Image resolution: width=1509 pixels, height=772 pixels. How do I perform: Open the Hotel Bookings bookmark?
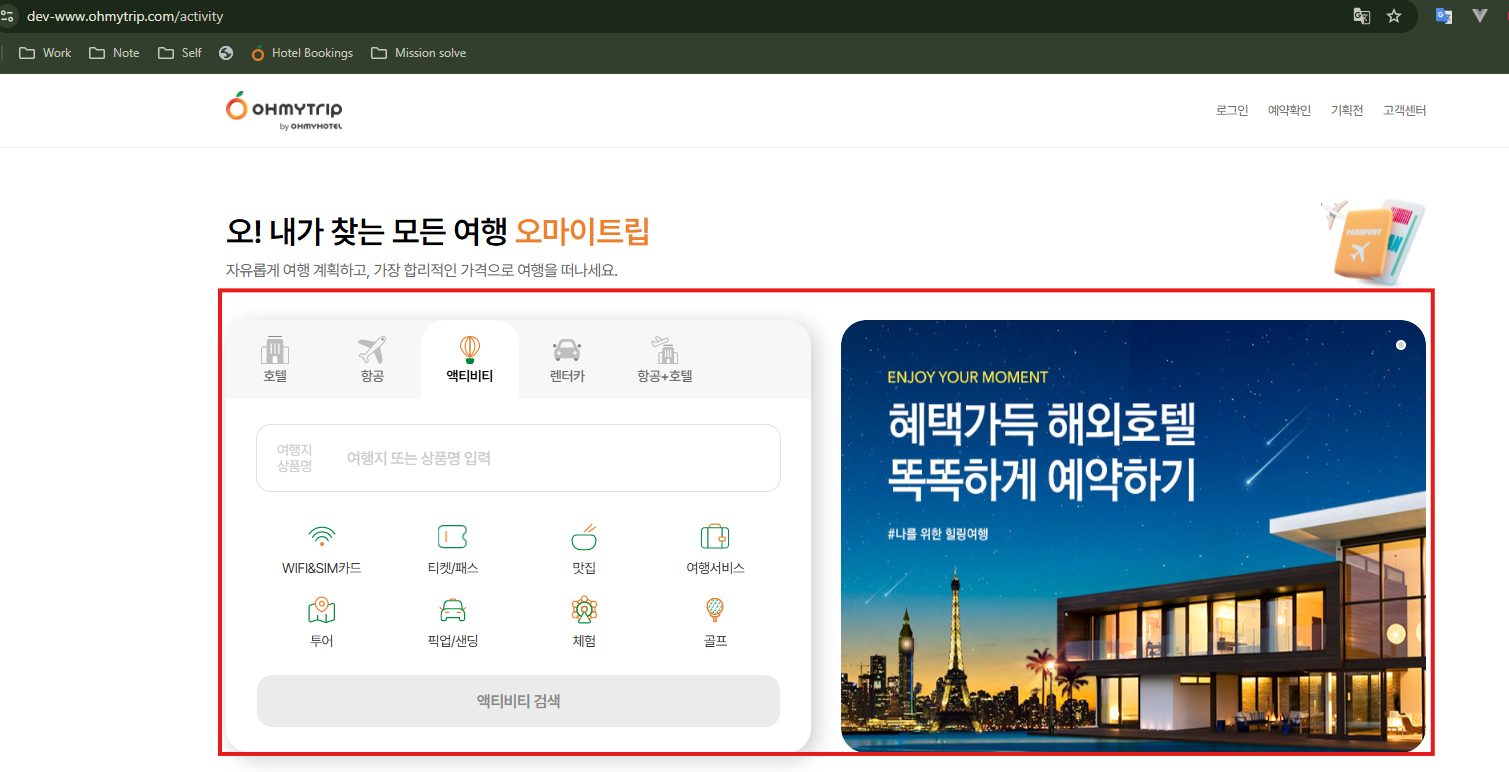point(301,53)
